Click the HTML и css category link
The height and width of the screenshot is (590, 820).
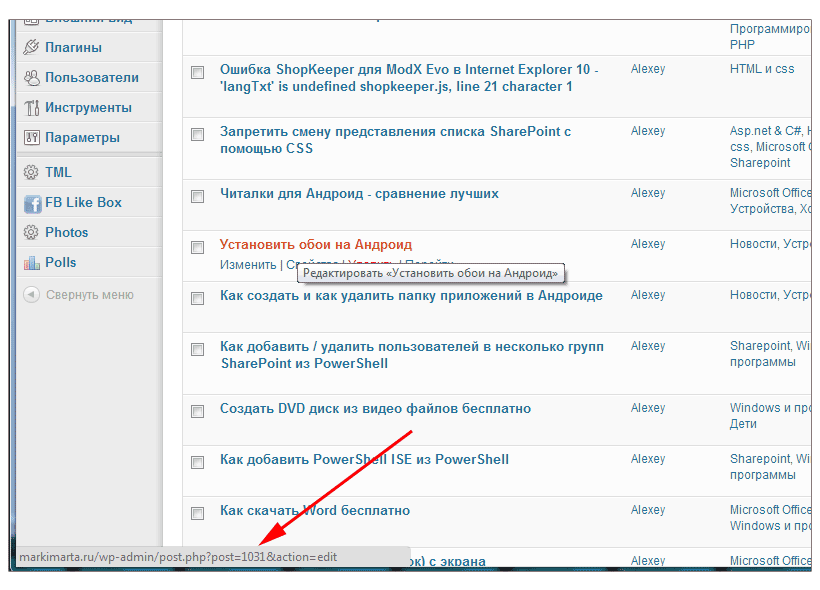(x=762, y=69)
